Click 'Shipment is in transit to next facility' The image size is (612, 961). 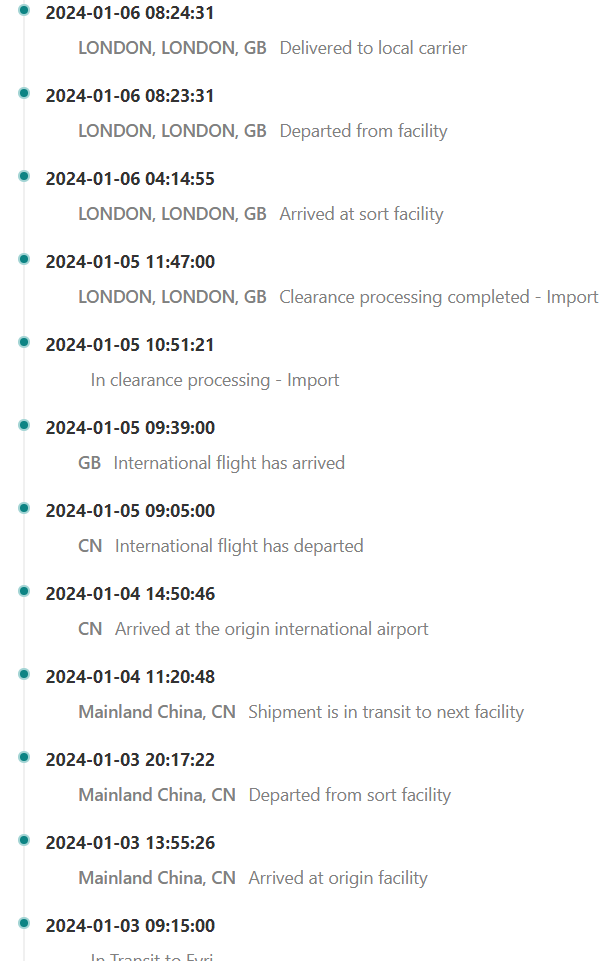click(x=386, y=712)
